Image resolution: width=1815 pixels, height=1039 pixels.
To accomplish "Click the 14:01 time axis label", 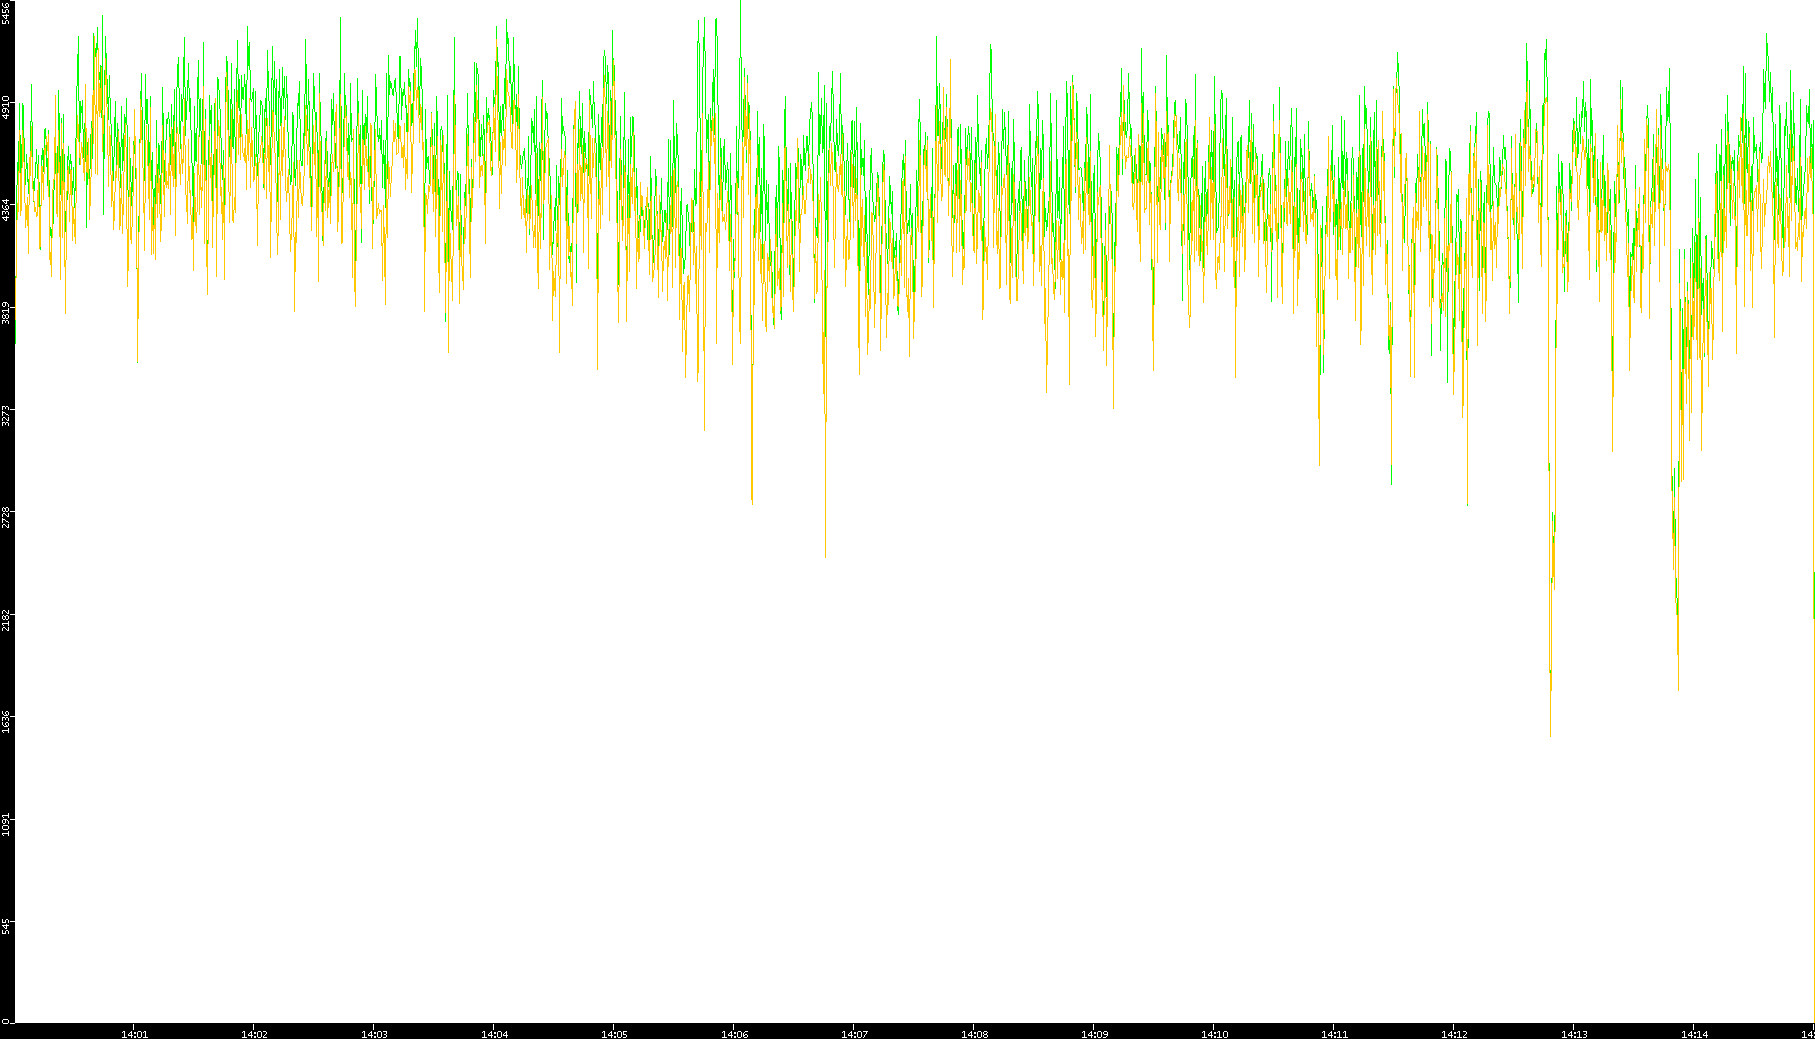I will coord(134,1034).
